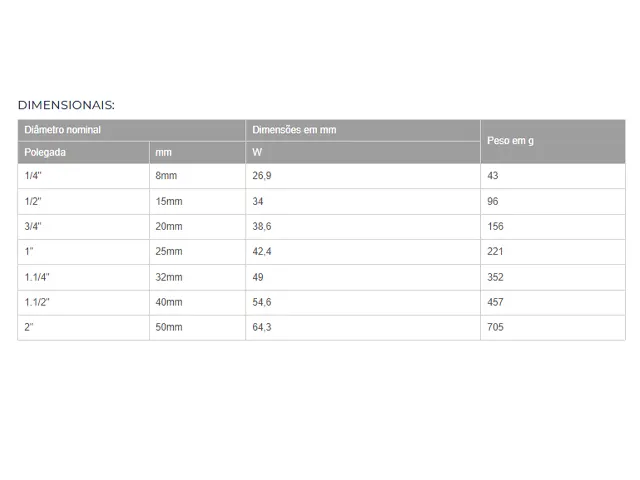Select the Diâmetro nominal header cell
The image size is (640, 480).
coord(131,131)
